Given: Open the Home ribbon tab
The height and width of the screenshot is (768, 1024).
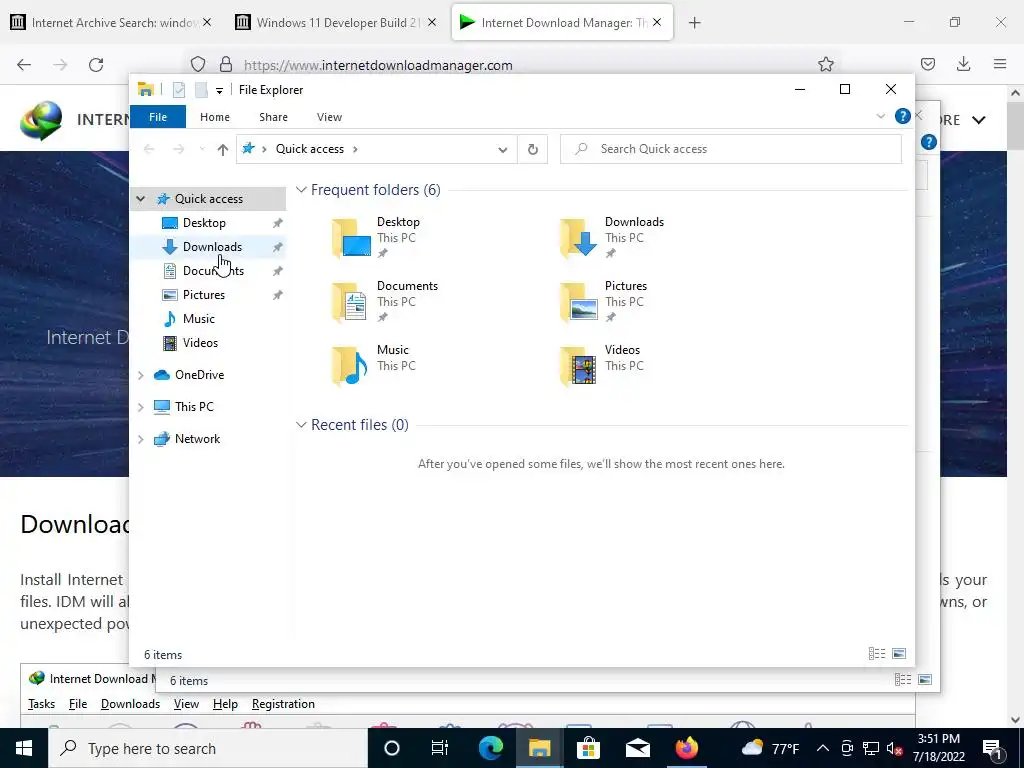Looking at the screenshot, I should pyautogui.click(x=215, y=117).
